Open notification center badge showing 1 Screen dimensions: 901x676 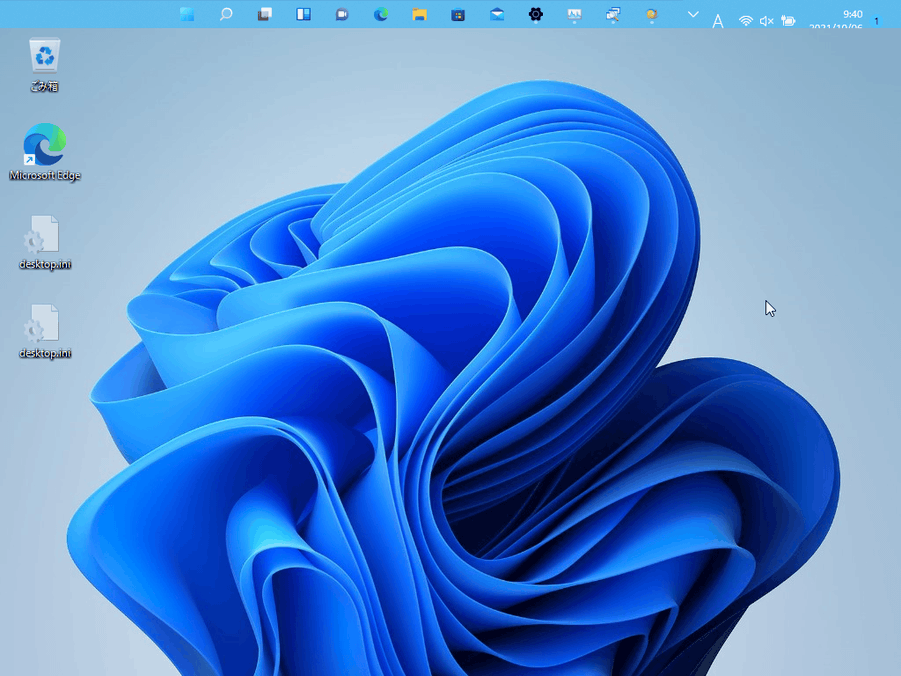(876, 21)
